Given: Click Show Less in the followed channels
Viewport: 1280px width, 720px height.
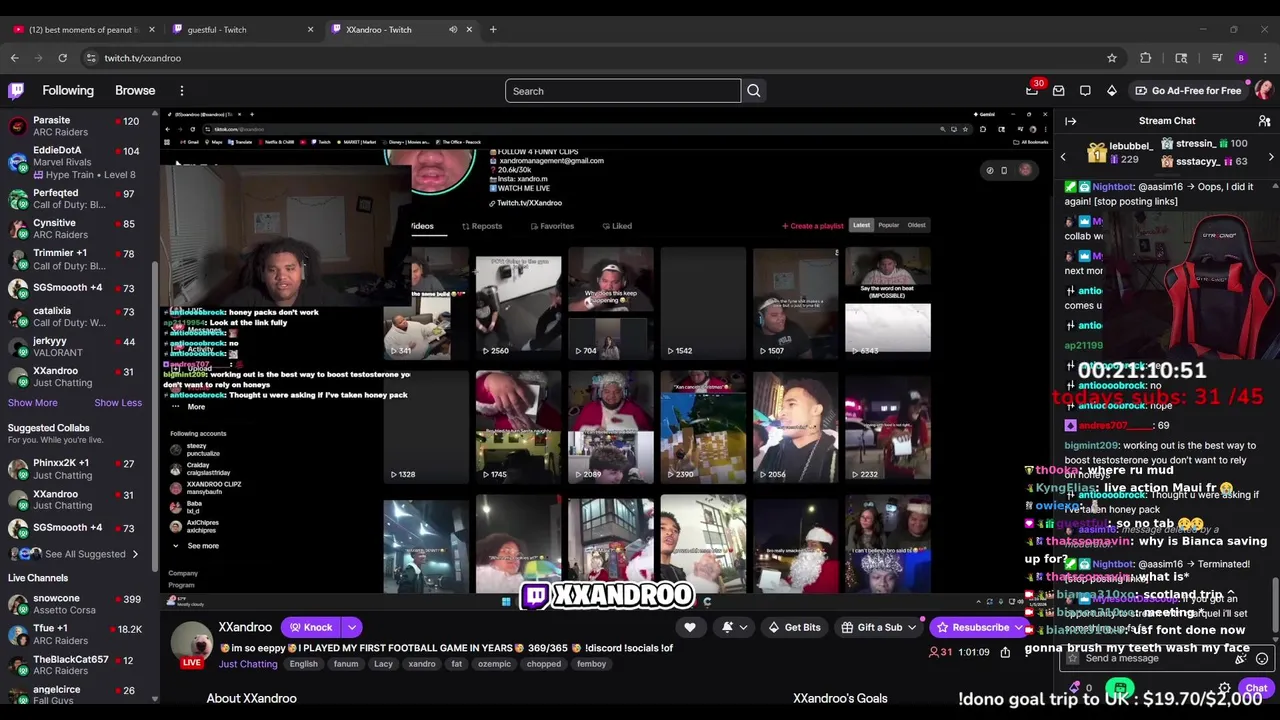Looking at the screenshot, I should [x=118, y=403].
